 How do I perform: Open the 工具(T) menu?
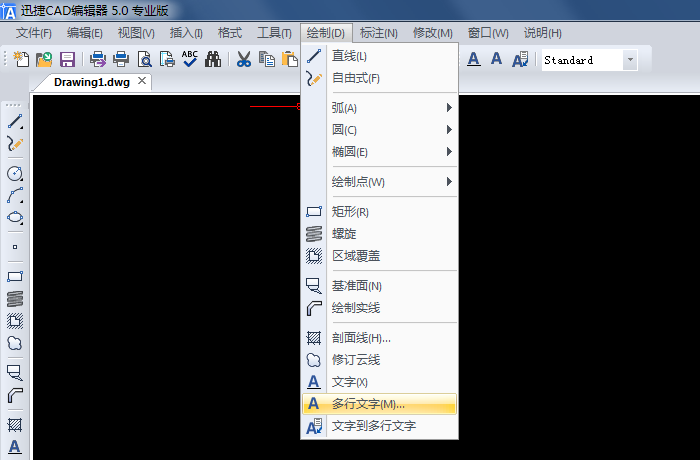[x=275, y=33]
